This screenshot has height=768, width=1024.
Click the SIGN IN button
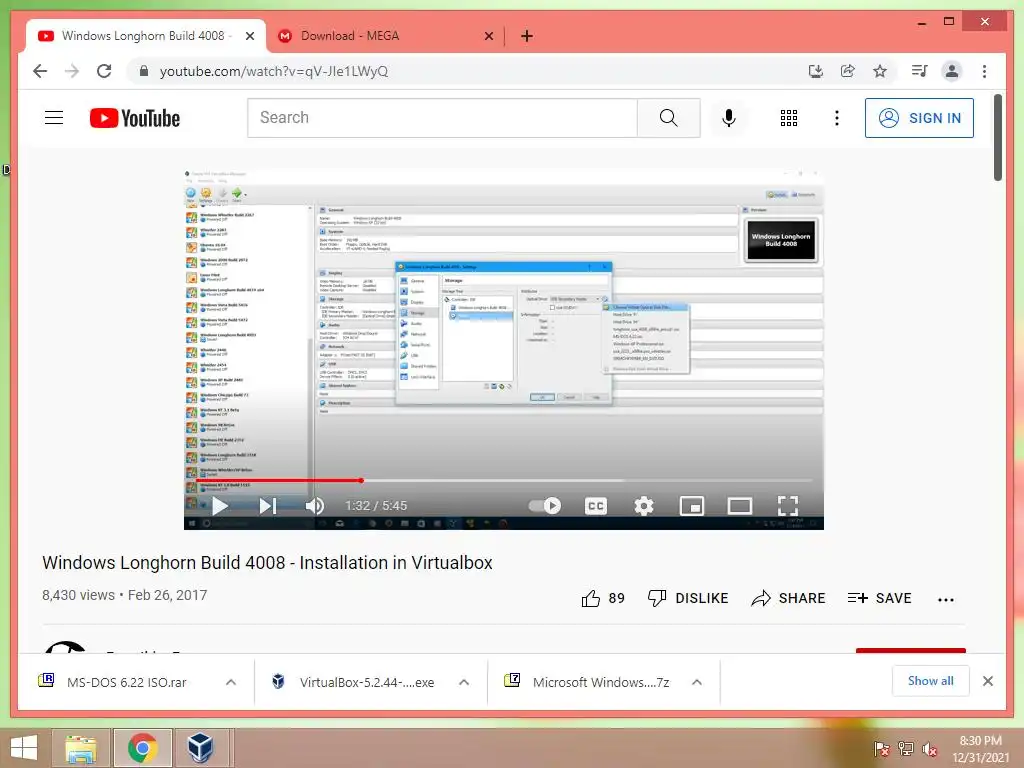[x=919, y=118]
